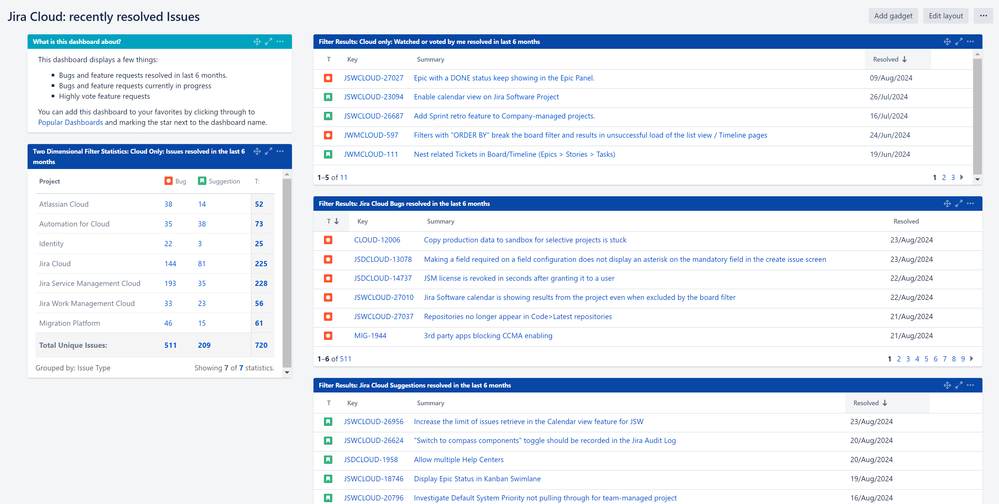Image resolution: width=999 pixels, height=504 pixels.
Task: Click move handle of Two Dimensional Filter Statistics gadget
Action: (x=257, y=151)
